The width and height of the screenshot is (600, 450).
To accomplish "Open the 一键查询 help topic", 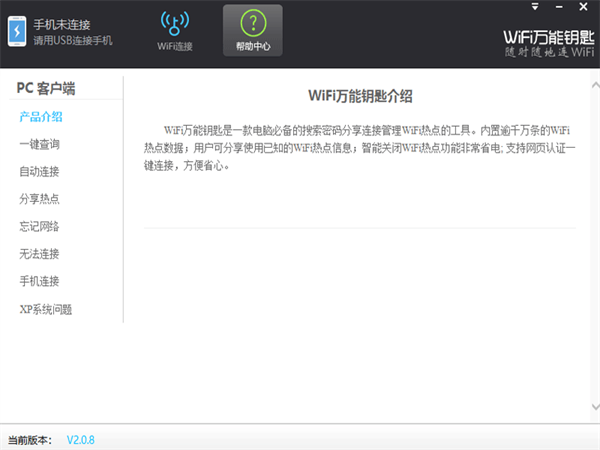I will (x=39, y=144).
